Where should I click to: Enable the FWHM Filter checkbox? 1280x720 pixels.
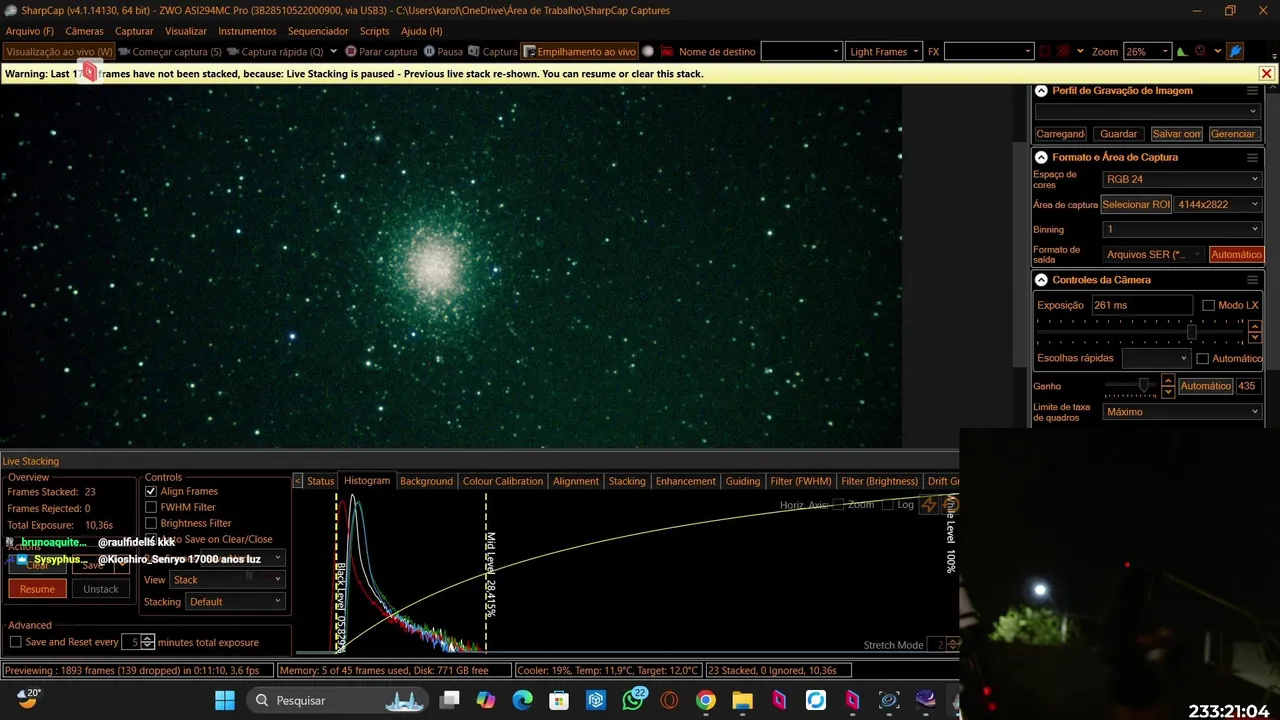(151, 508)
